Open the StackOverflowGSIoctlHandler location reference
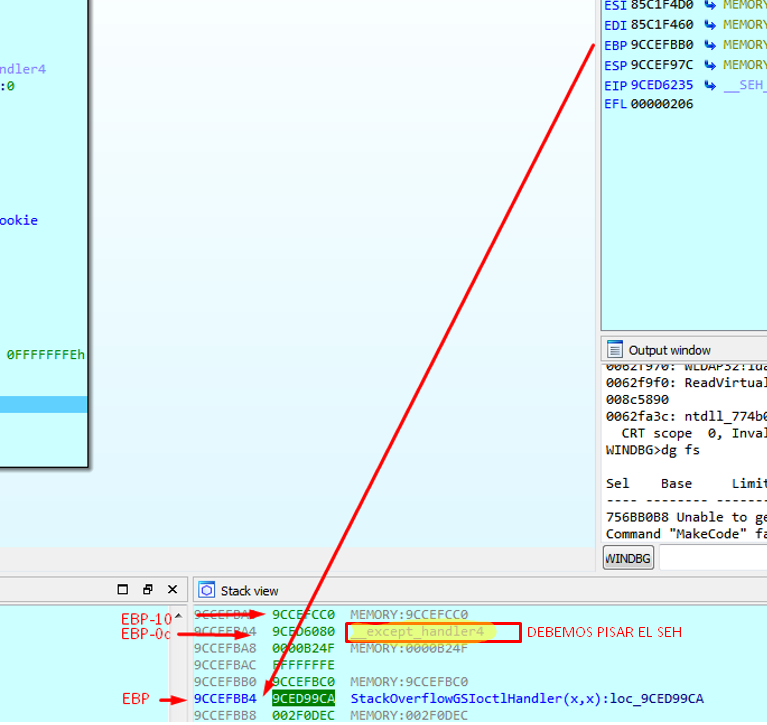This screenshot has height=725, width=767. [526, 699]
